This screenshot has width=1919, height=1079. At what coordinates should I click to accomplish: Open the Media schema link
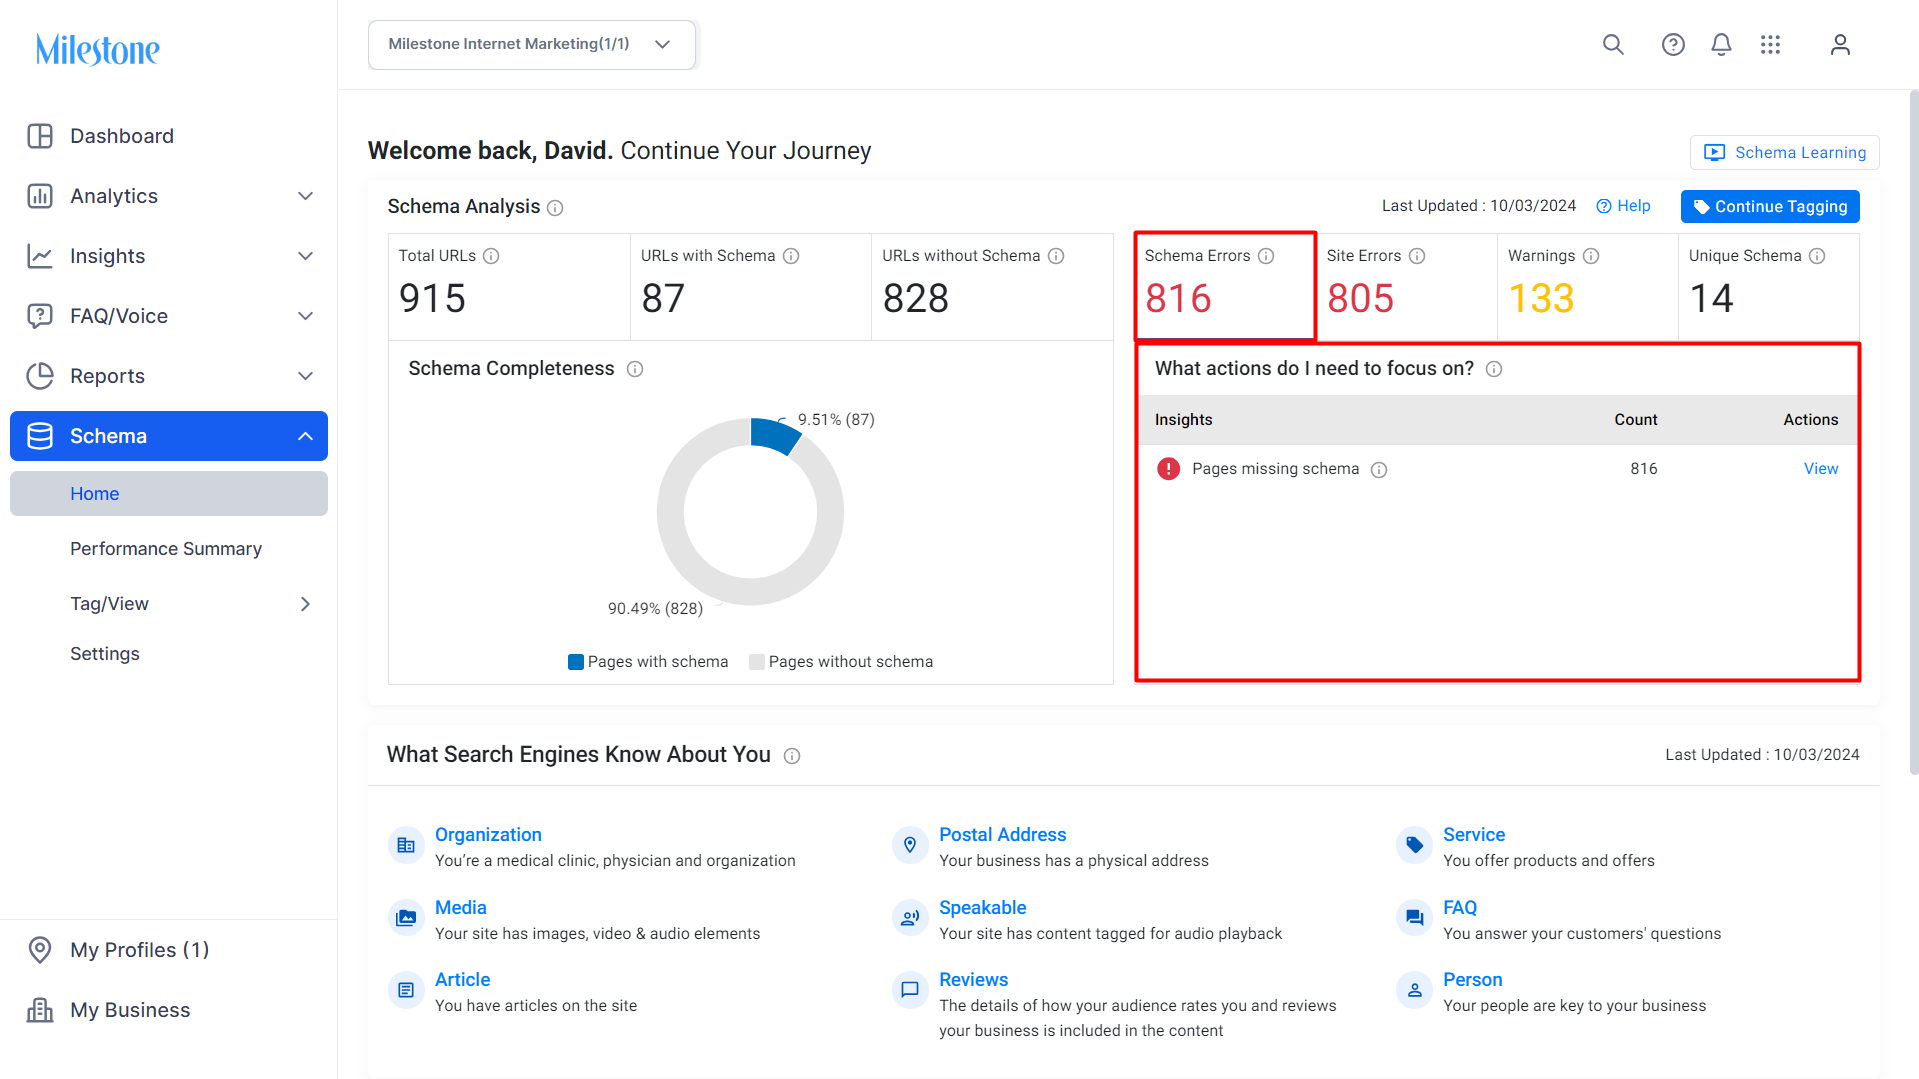[461, 908]
